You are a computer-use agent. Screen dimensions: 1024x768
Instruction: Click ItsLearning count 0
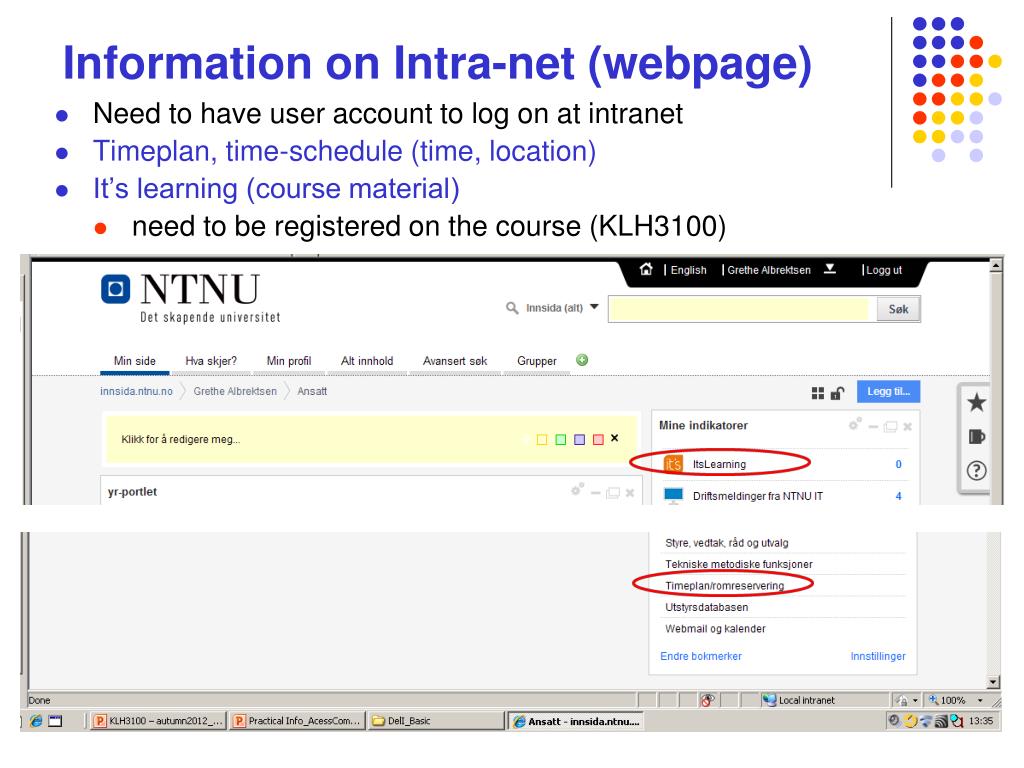[899, 464]
